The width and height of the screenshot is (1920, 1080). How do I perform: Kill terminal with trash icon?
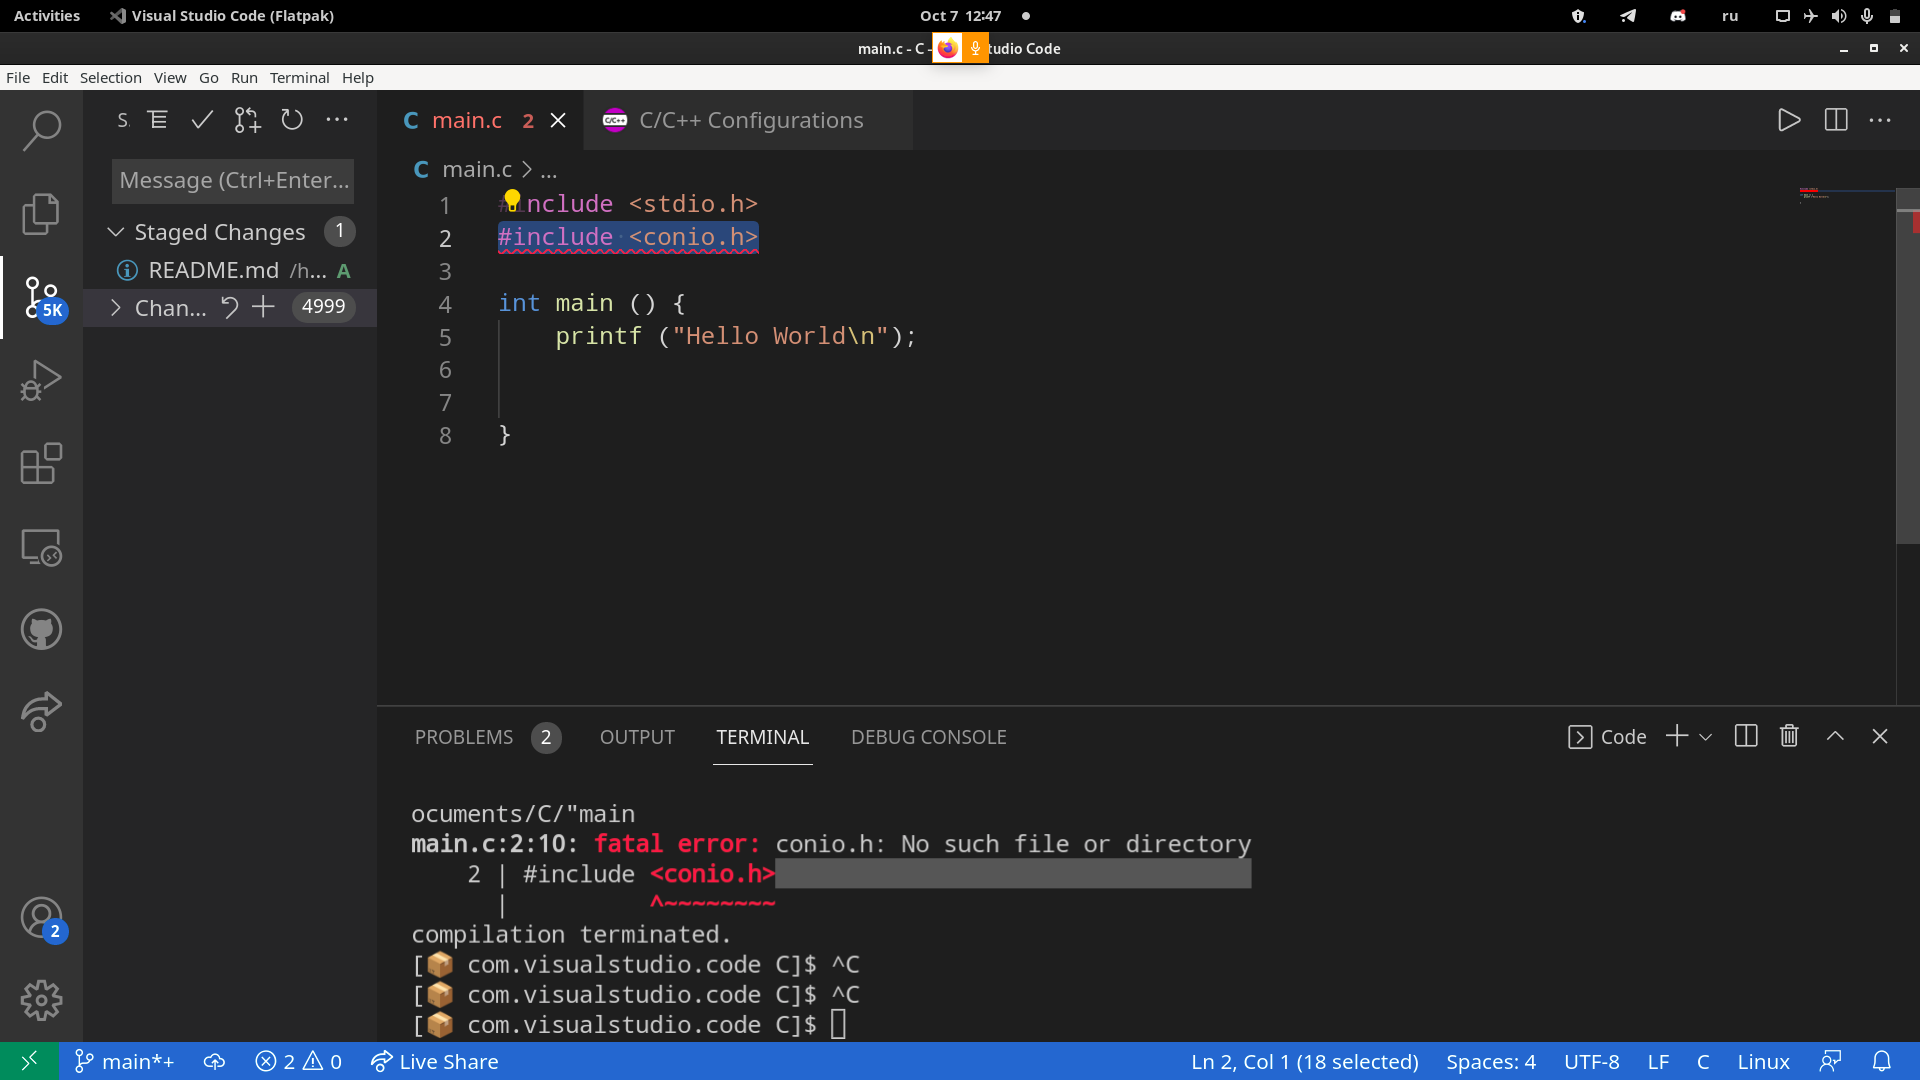[x=1790, y=737]
